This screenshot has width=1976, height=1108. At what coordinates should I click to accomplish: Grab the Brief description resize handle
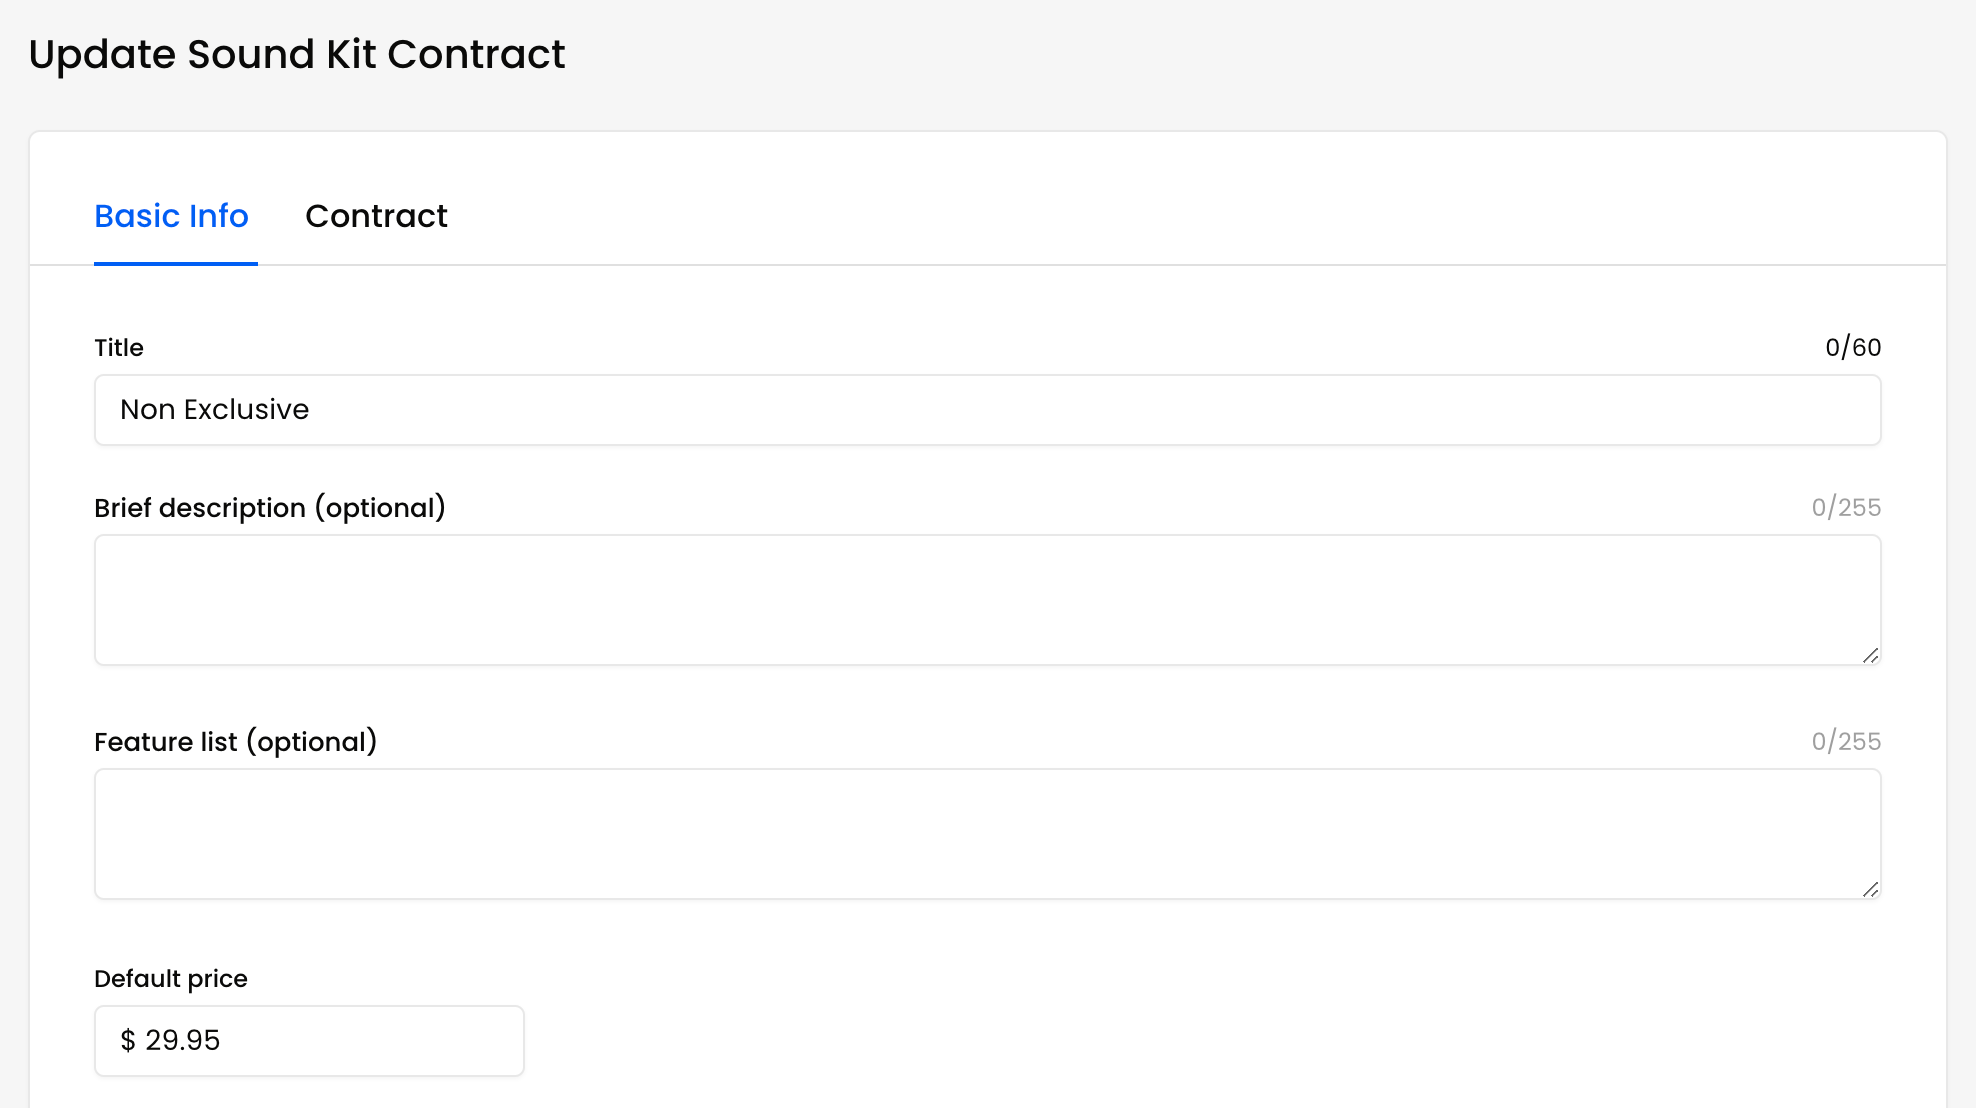1870,655
